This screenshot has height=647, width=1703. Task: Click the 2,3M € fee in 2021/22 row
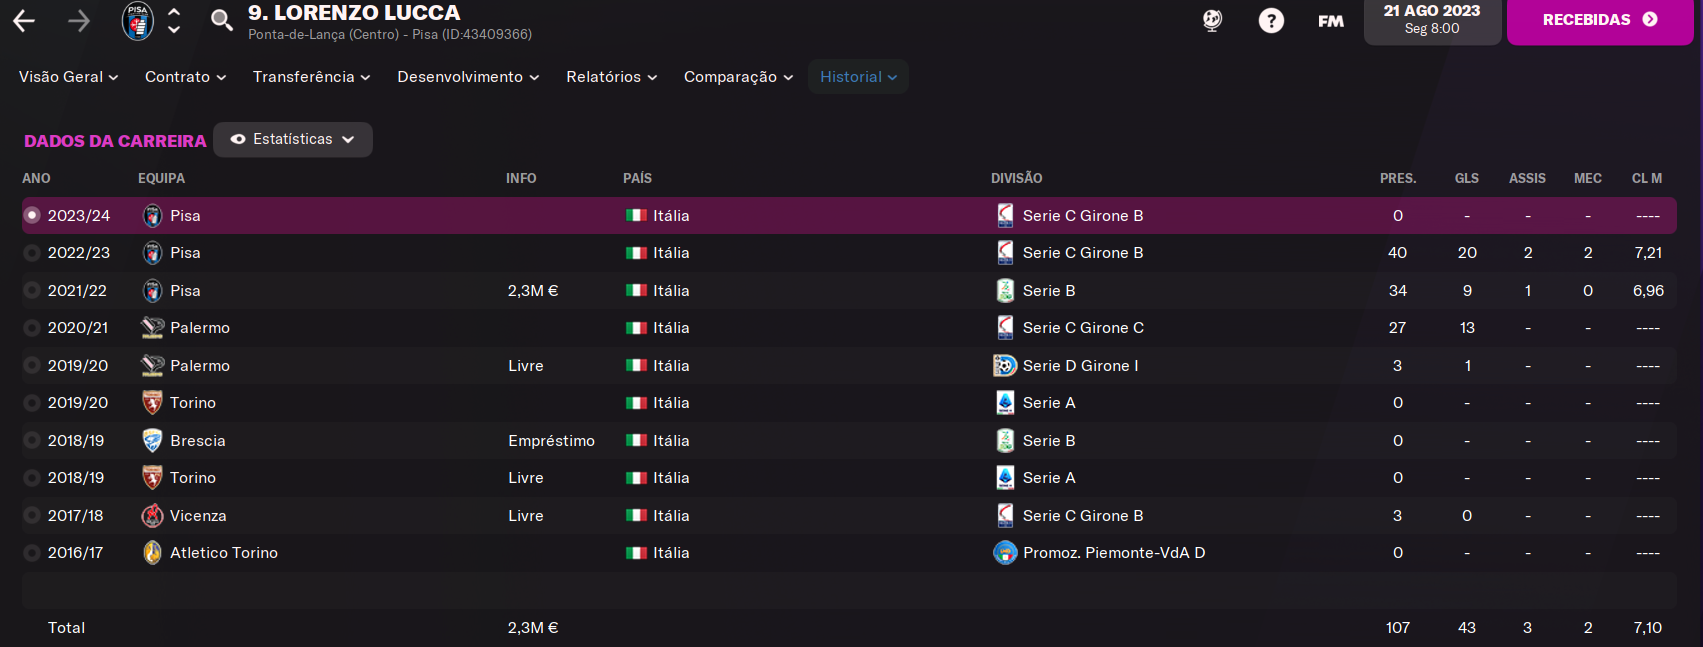click(x=533, y=291)
